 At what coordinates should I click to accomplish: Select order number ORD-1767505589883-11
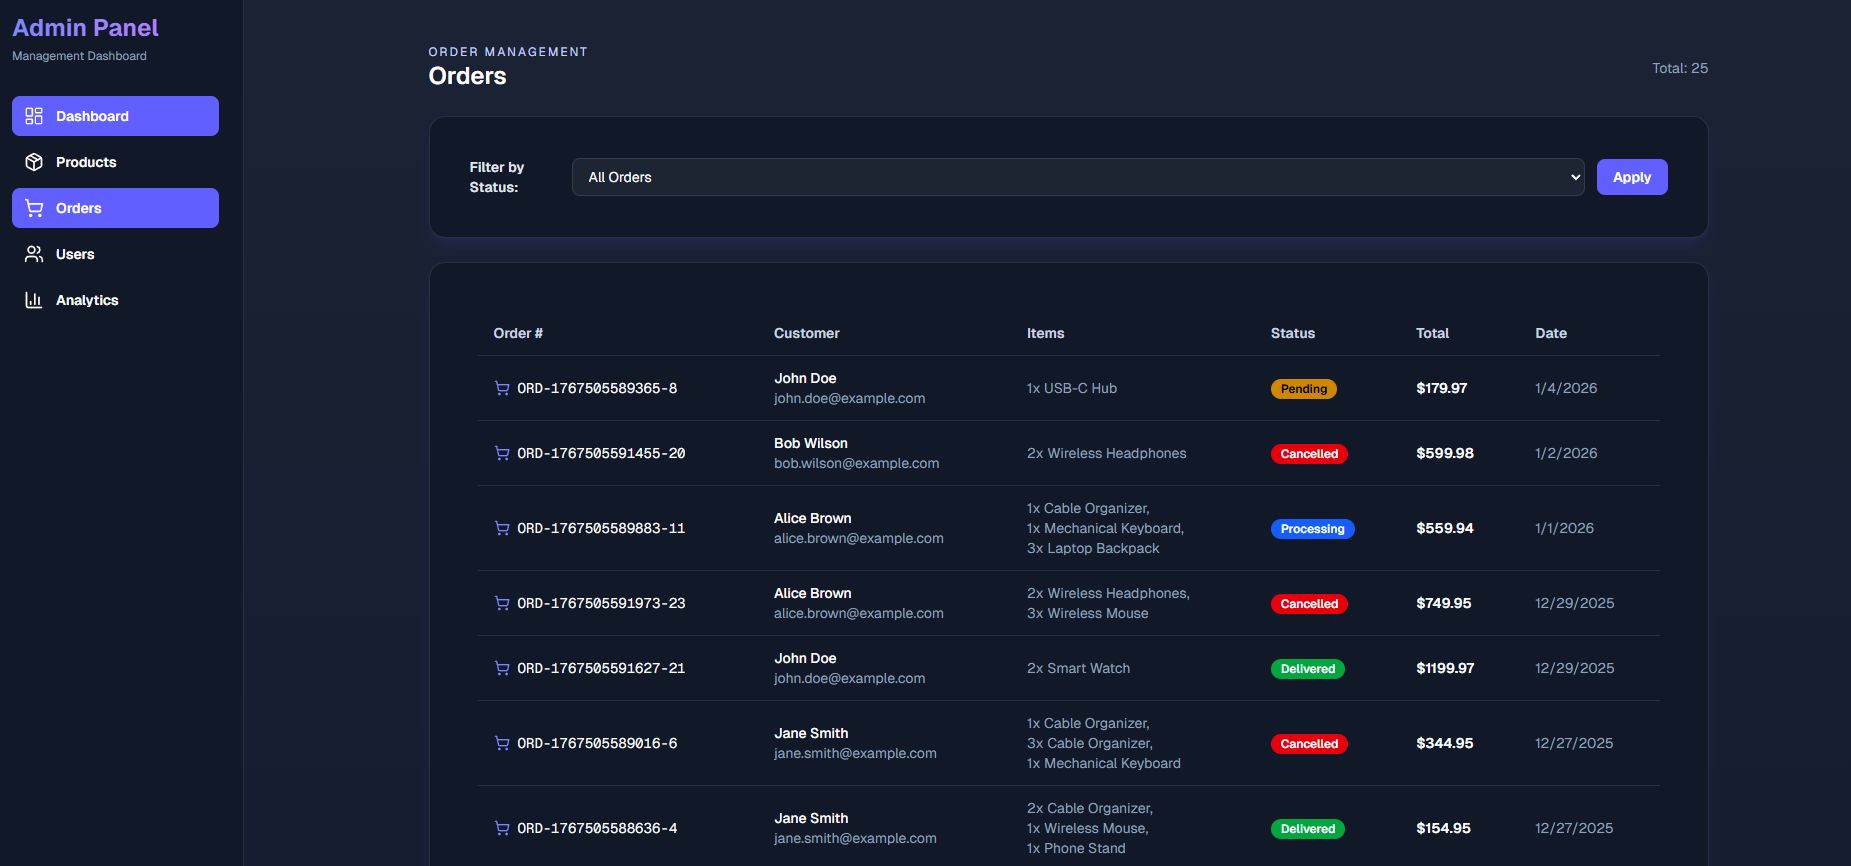[x=601, y=528]
